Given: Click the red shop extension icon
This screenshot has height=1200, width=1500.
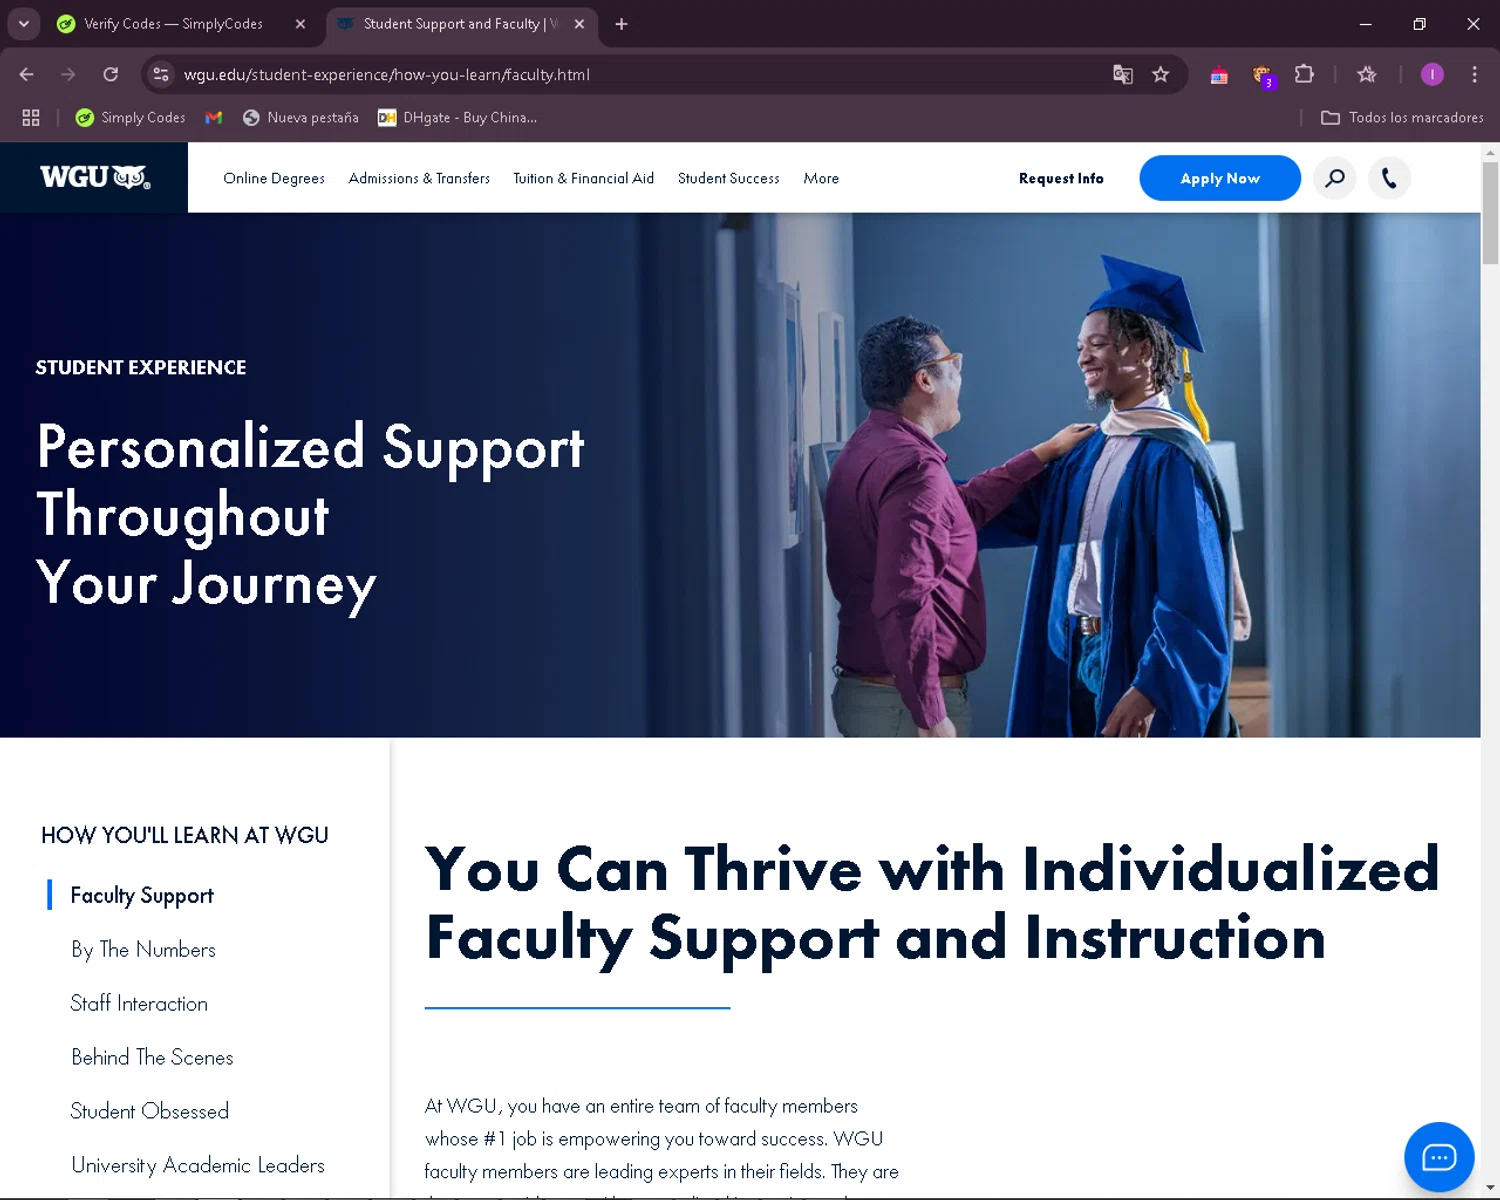Looking at the screenshot, I should pos(1219,75).
